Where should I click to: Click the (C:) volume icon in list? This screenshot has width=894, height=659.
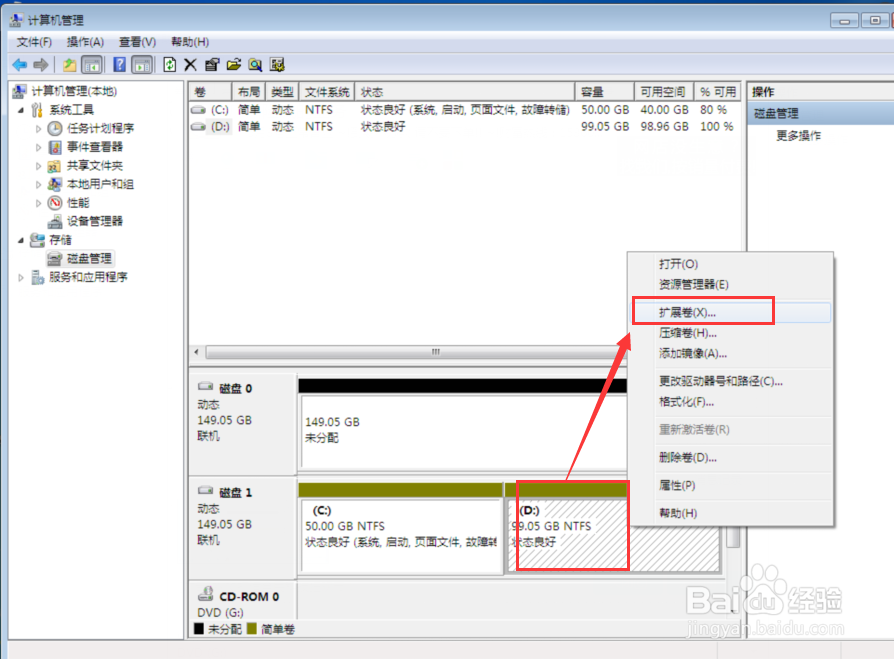[x=198, y=109]
